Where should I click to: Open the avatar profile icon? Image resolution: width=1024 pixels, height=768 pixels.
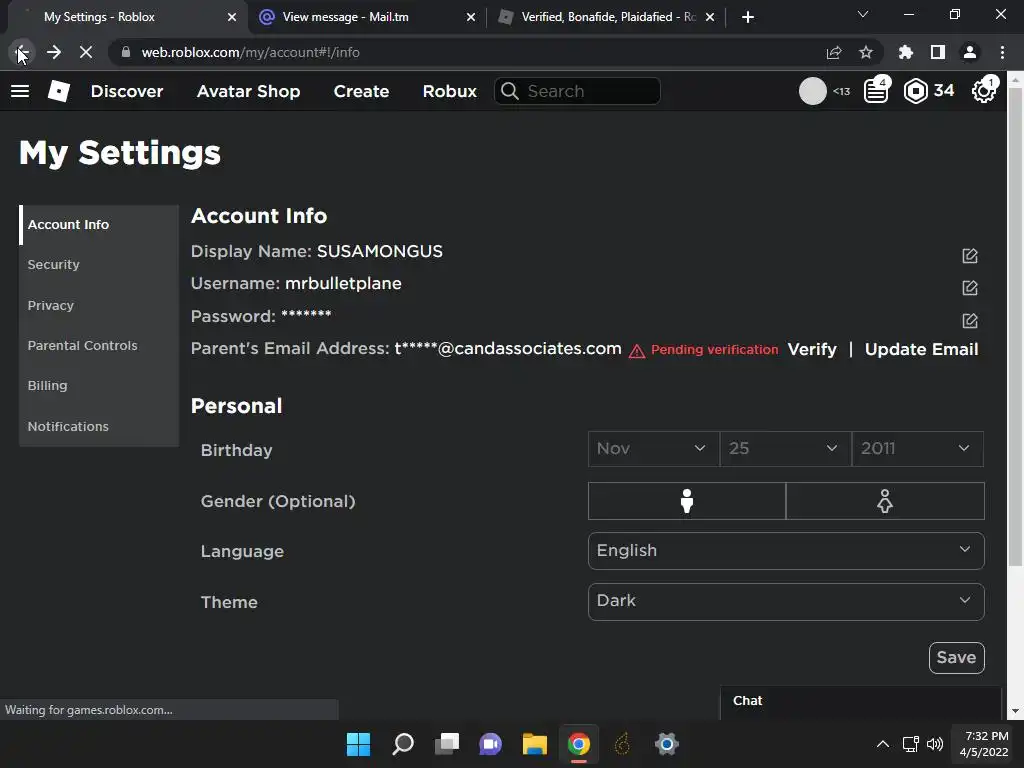point(812,91)
